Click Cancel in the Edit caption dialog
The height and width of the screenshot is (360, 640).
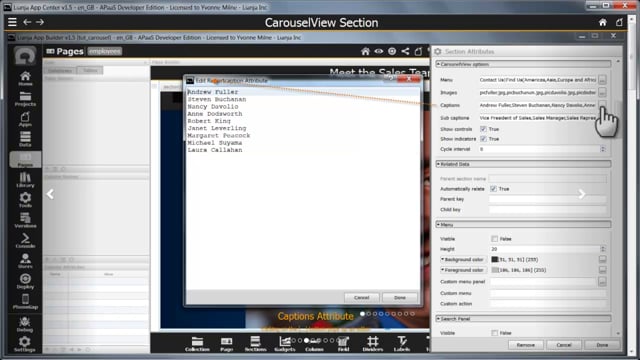[x=361, y=298]
